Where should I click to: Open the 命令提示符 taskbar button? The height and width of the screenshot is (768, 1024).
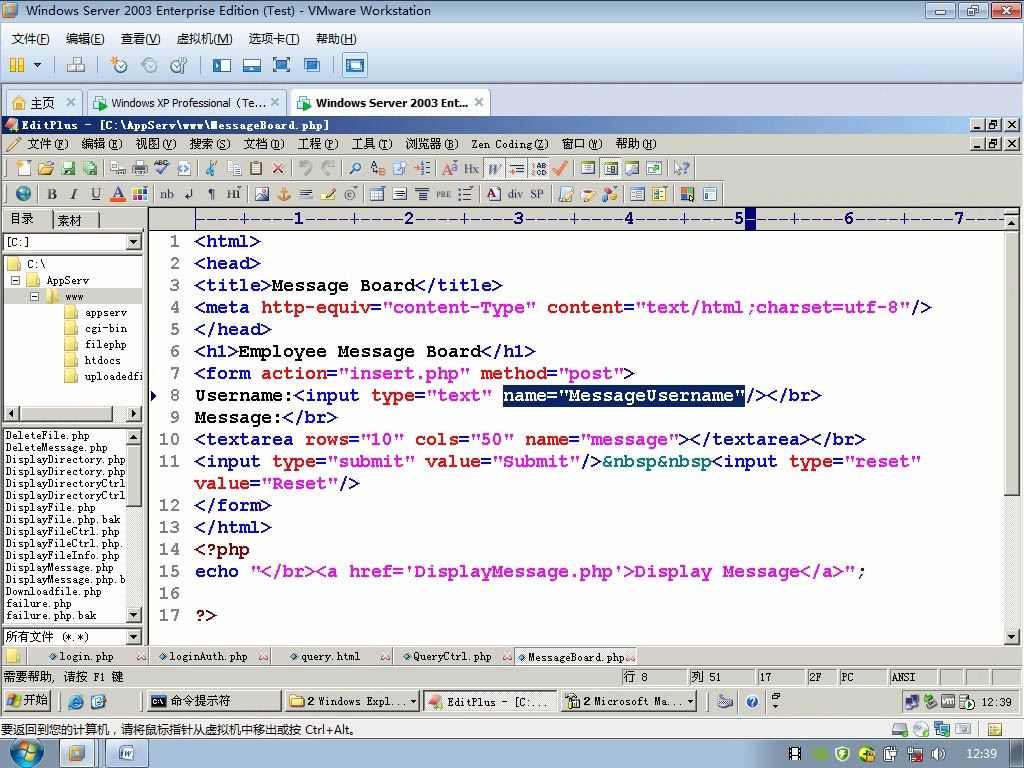click(213, 701)
